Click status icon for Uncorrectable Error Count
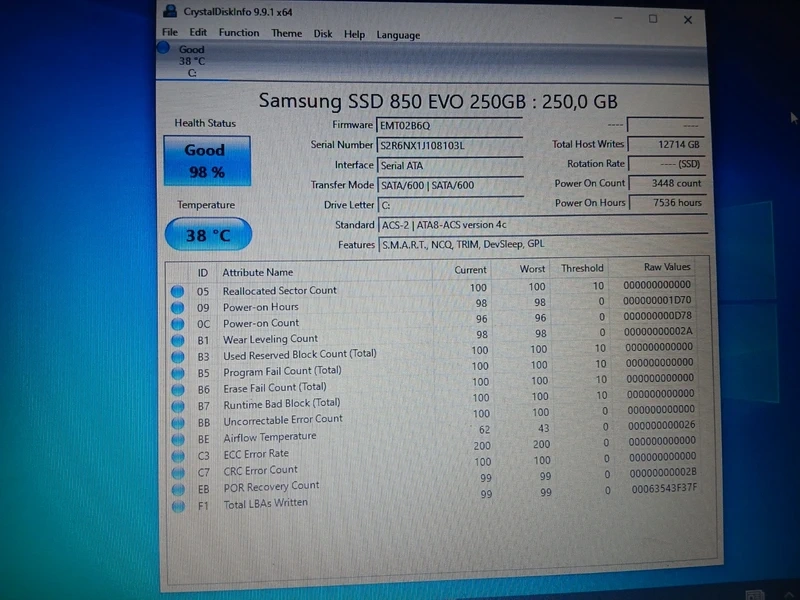Image resolution: width=800 pixels, height=600 pixels. pyautogui.click(x=178, y=423)
